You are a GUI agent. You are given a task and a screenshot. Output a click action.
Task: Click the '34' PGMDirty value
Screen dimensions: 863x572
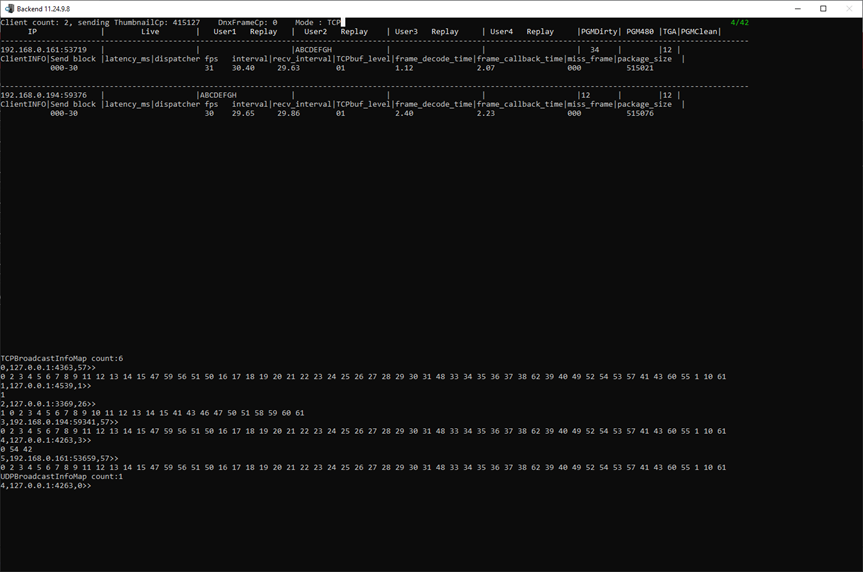(x=594, y=50)
